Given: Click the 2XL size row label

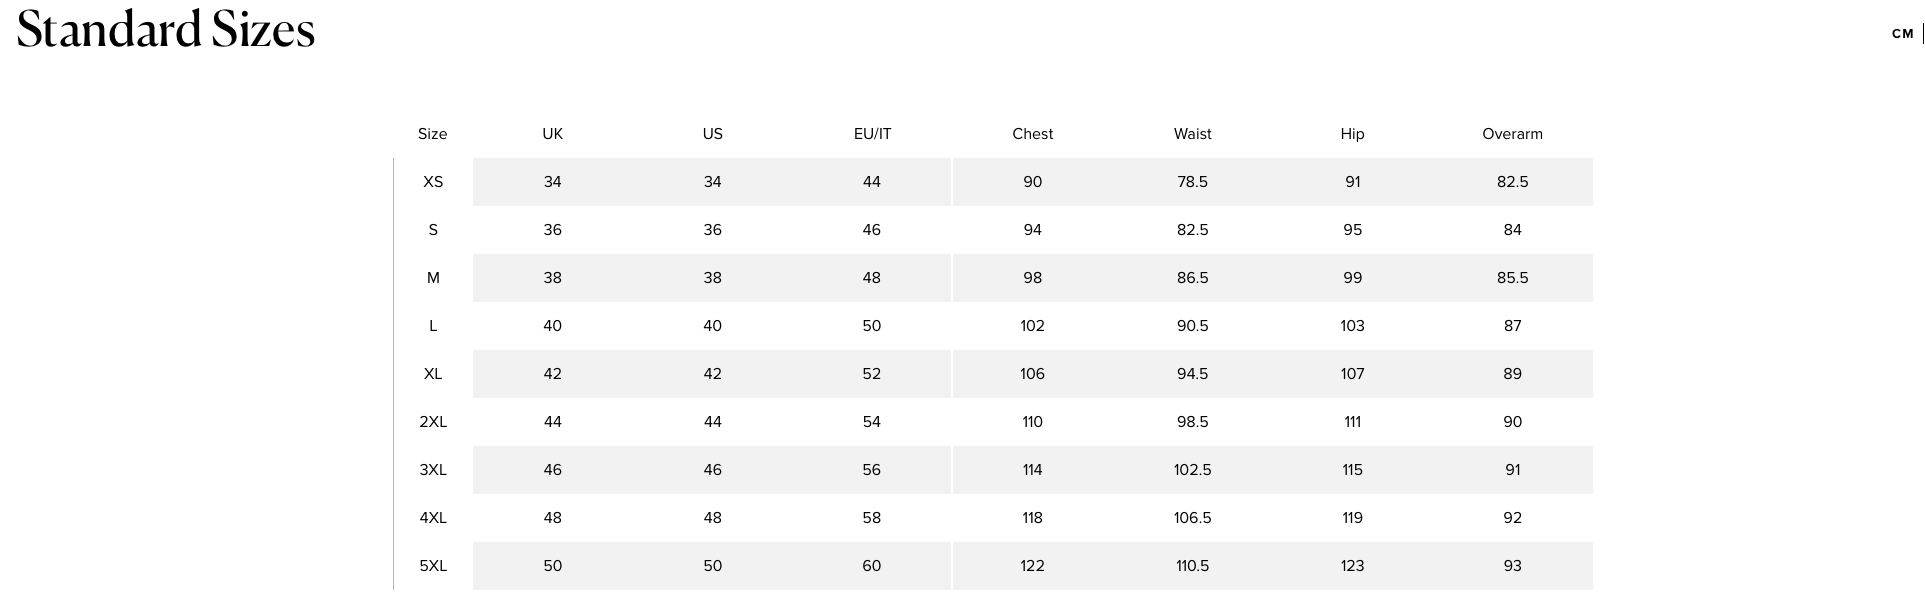Looking at the screenshot, I should click(x=433, y=422).
